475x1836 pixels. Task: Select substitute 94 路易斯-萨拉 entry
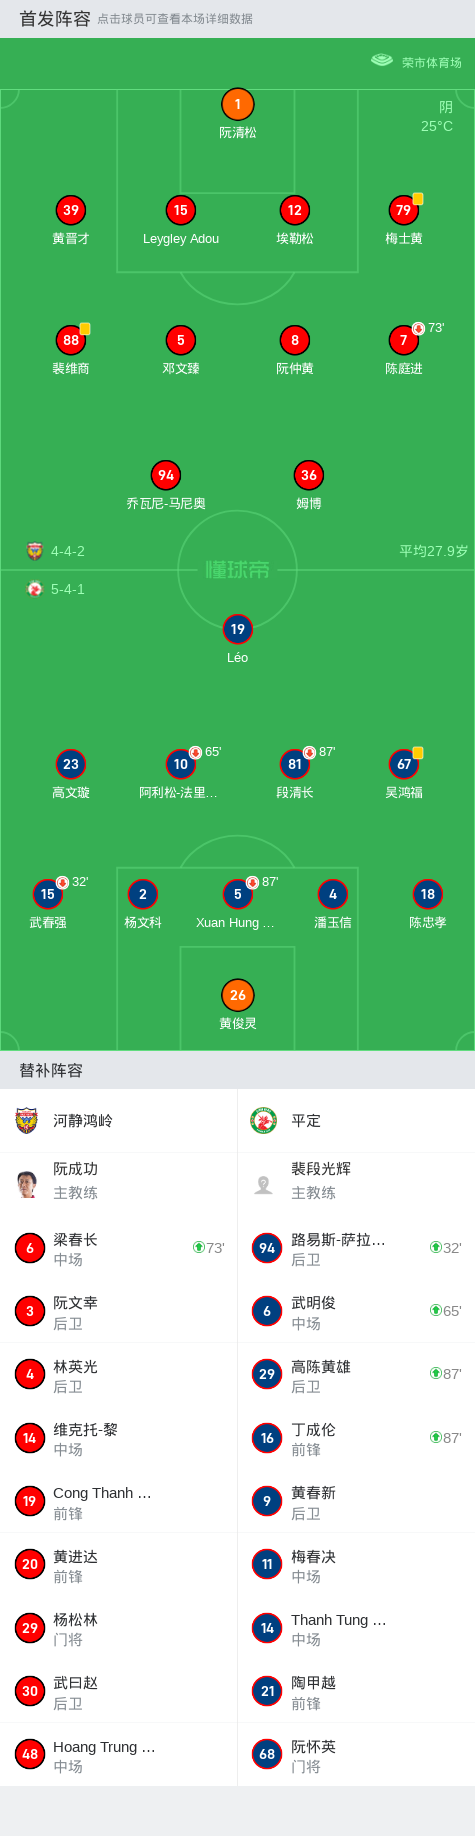click(x=356, y=1248)
